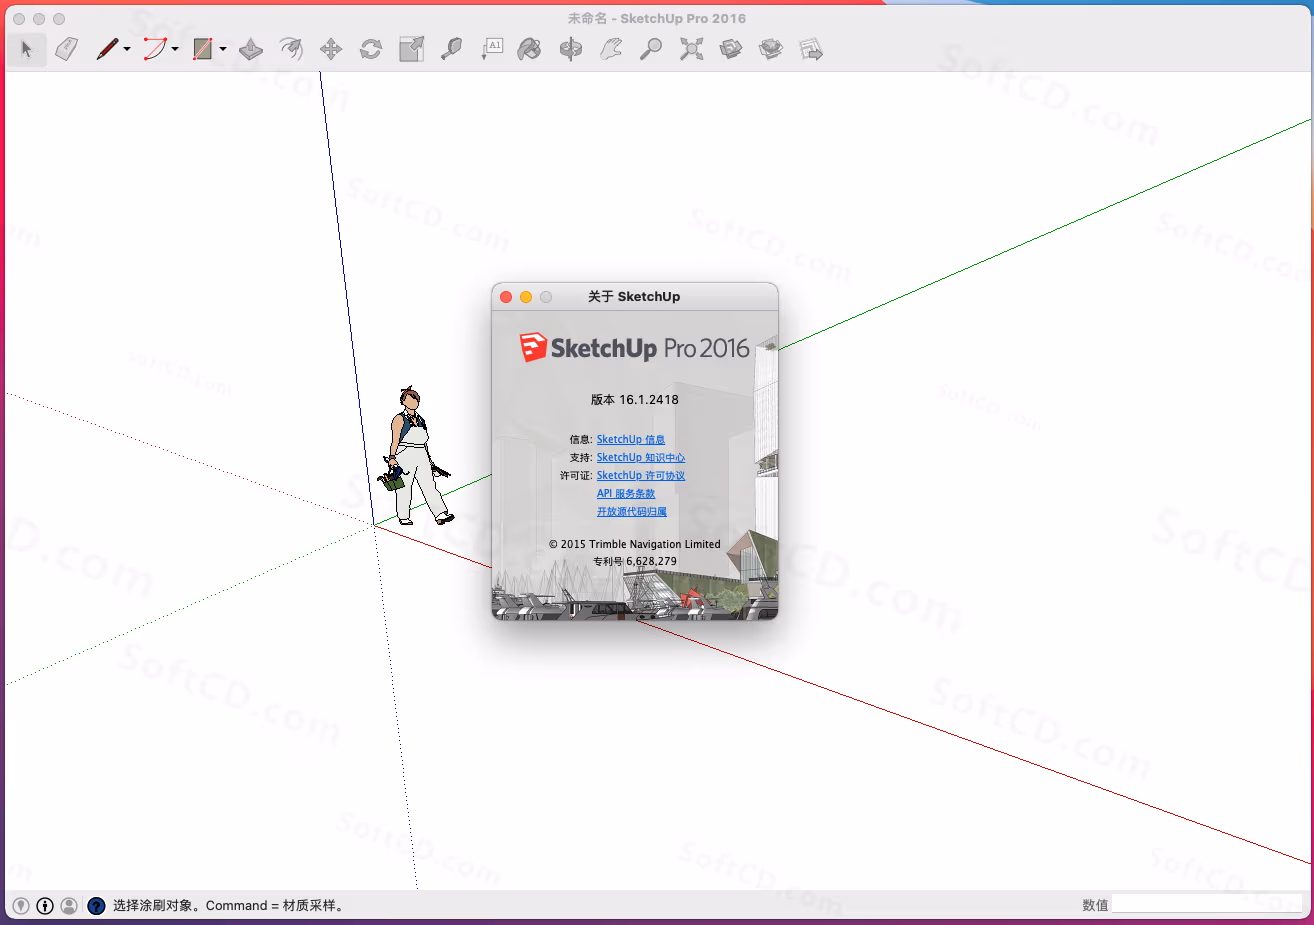Select the Paint Bucket tool
This screenshot has width=1314, height=925.
(x=530, y=49)
